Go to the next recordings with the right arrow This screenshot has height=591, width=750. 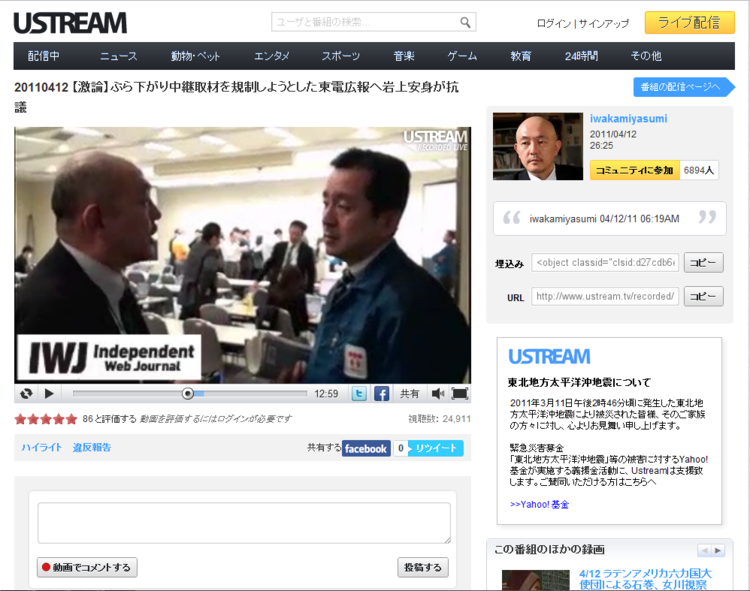coord(718,550)
